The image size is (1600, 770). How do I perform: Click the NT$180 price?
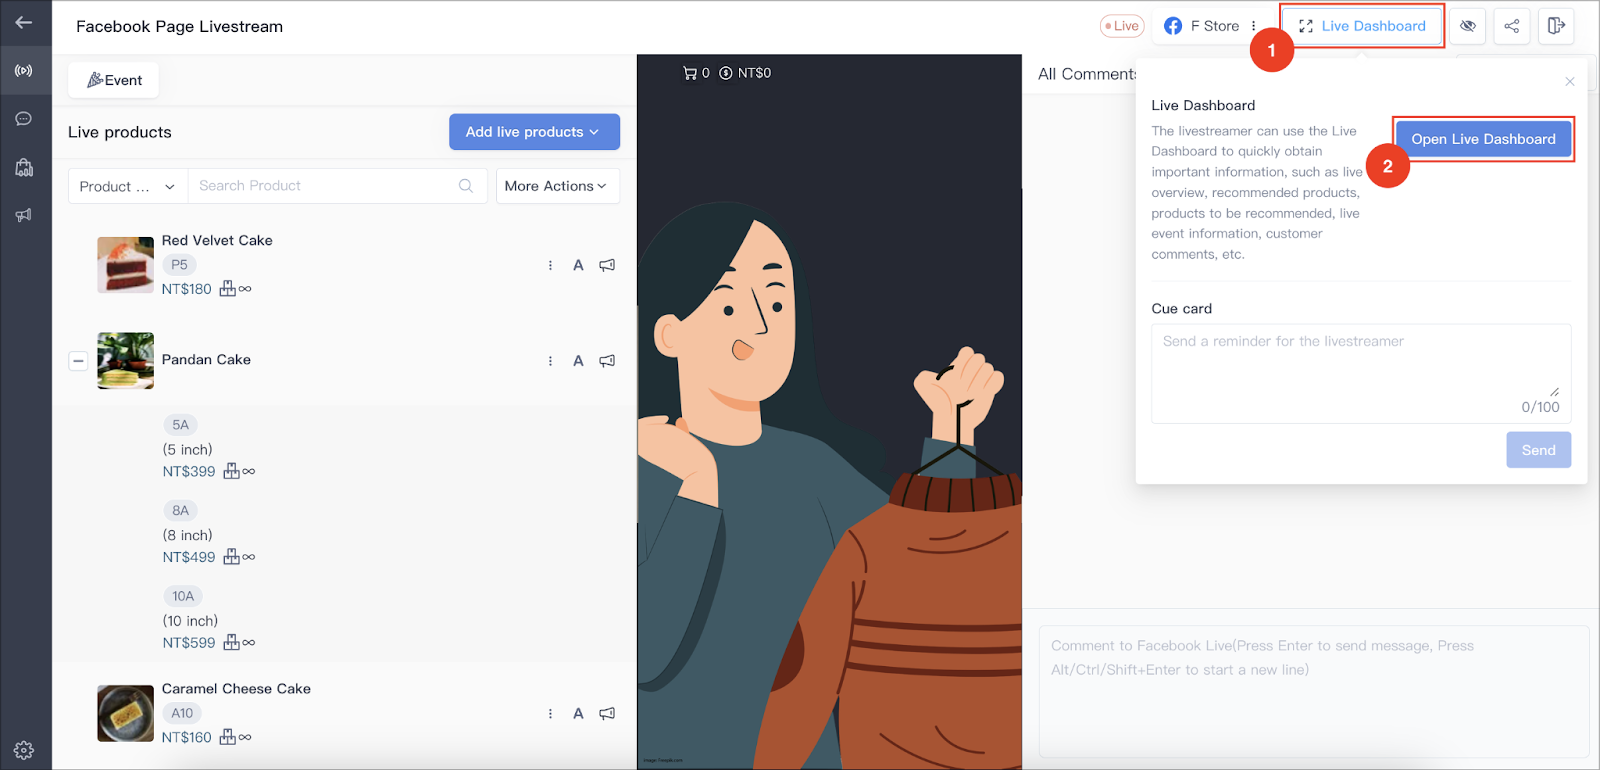click(187, 289)
